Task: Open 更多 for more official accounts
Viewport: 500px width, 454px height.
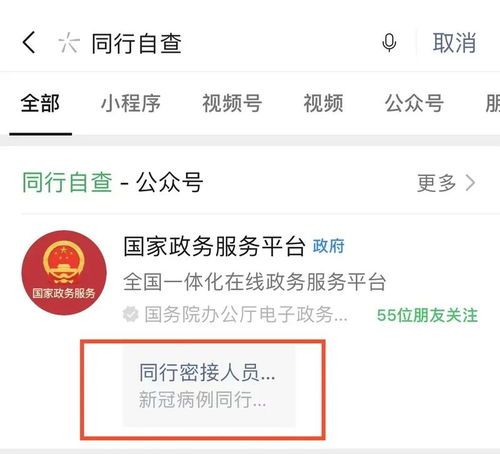Action: (437, 183)
